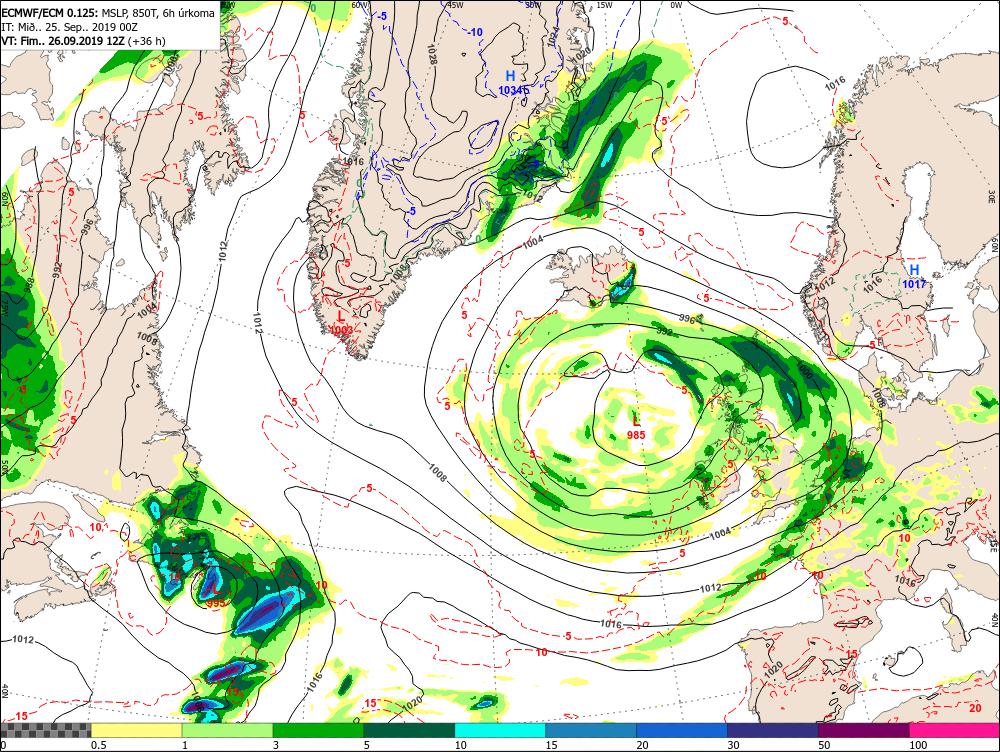The height and width of the screenshot is (752, 1000).
Task: Click the high pressure 'H 1017' marker over Scandinavia
Action: [914, 276]
